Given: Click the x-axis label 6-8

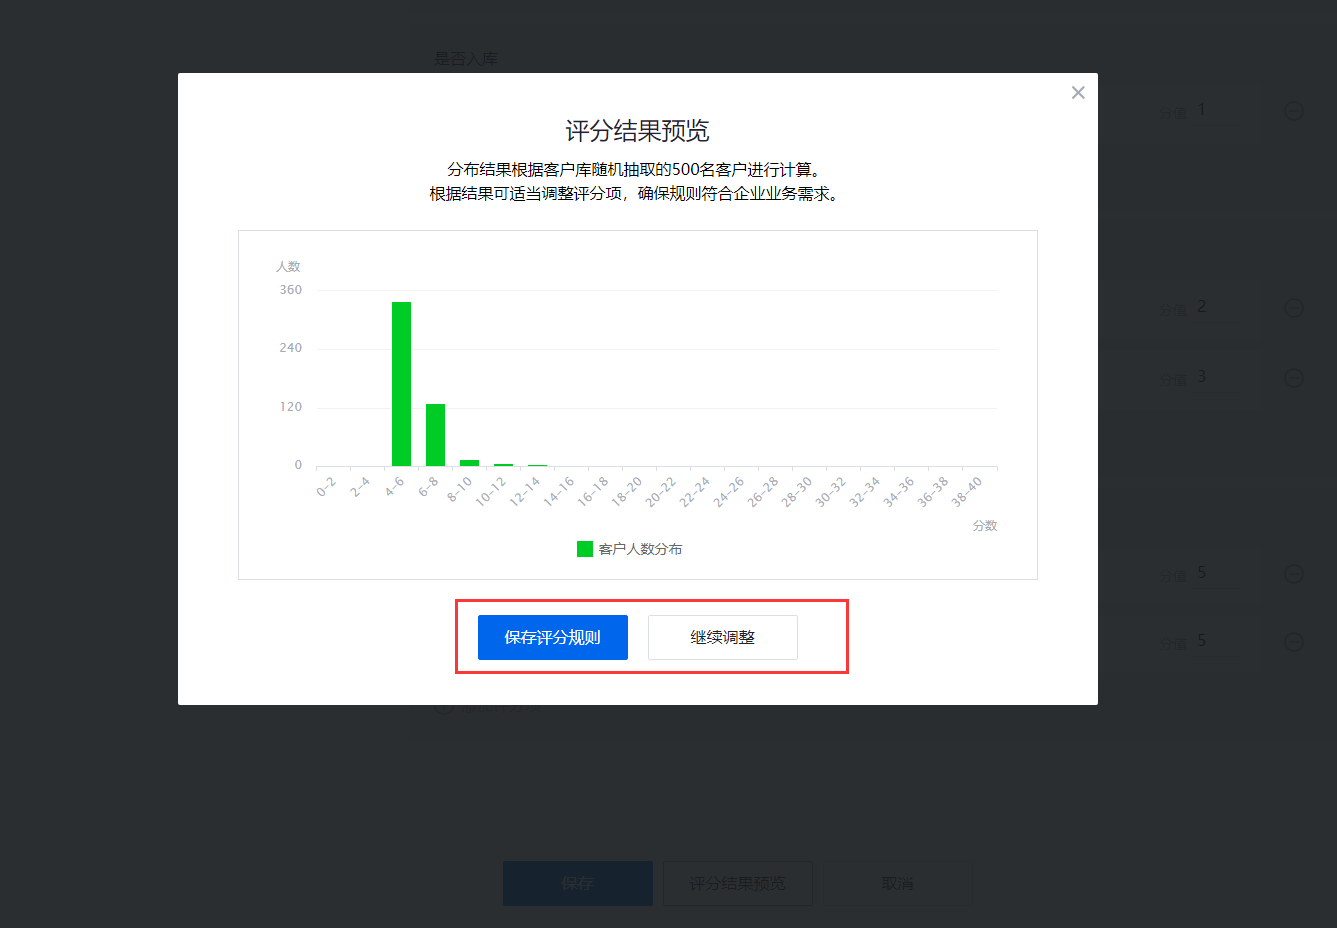Looking at the screenshot, I should point(428,487).
